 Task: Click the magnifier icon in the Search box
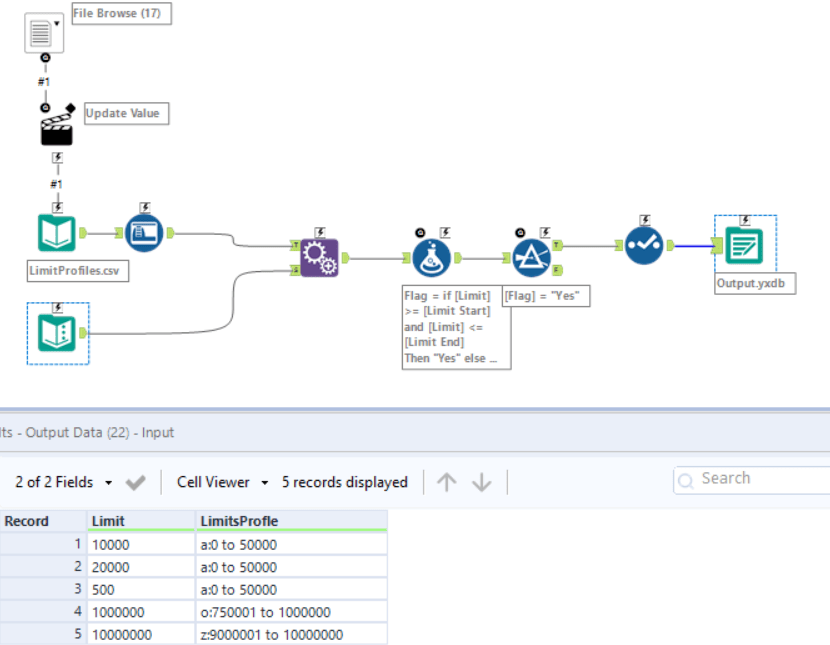(x=685, y=479)
